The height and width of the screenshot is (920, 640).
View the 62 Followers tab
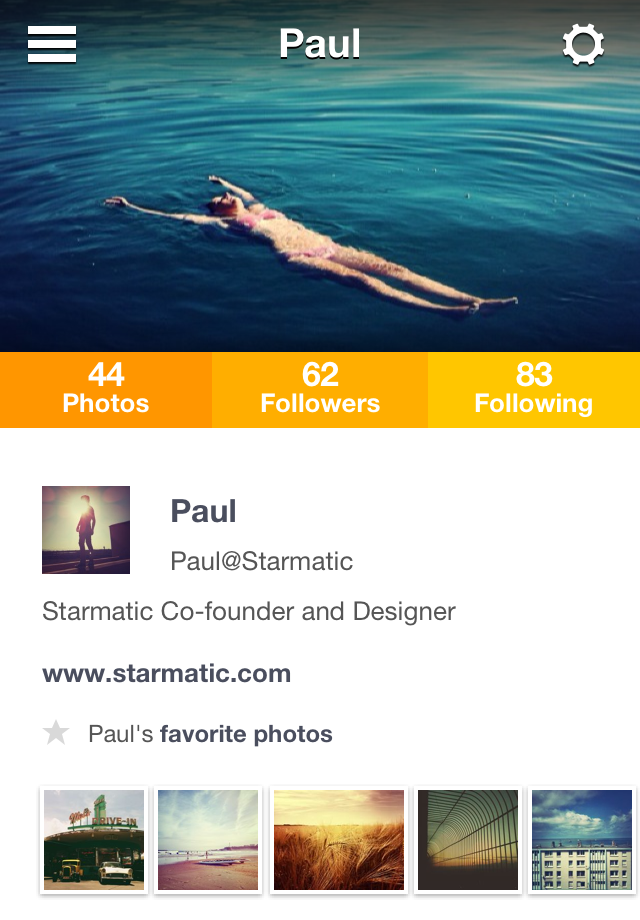click(320, 390)
